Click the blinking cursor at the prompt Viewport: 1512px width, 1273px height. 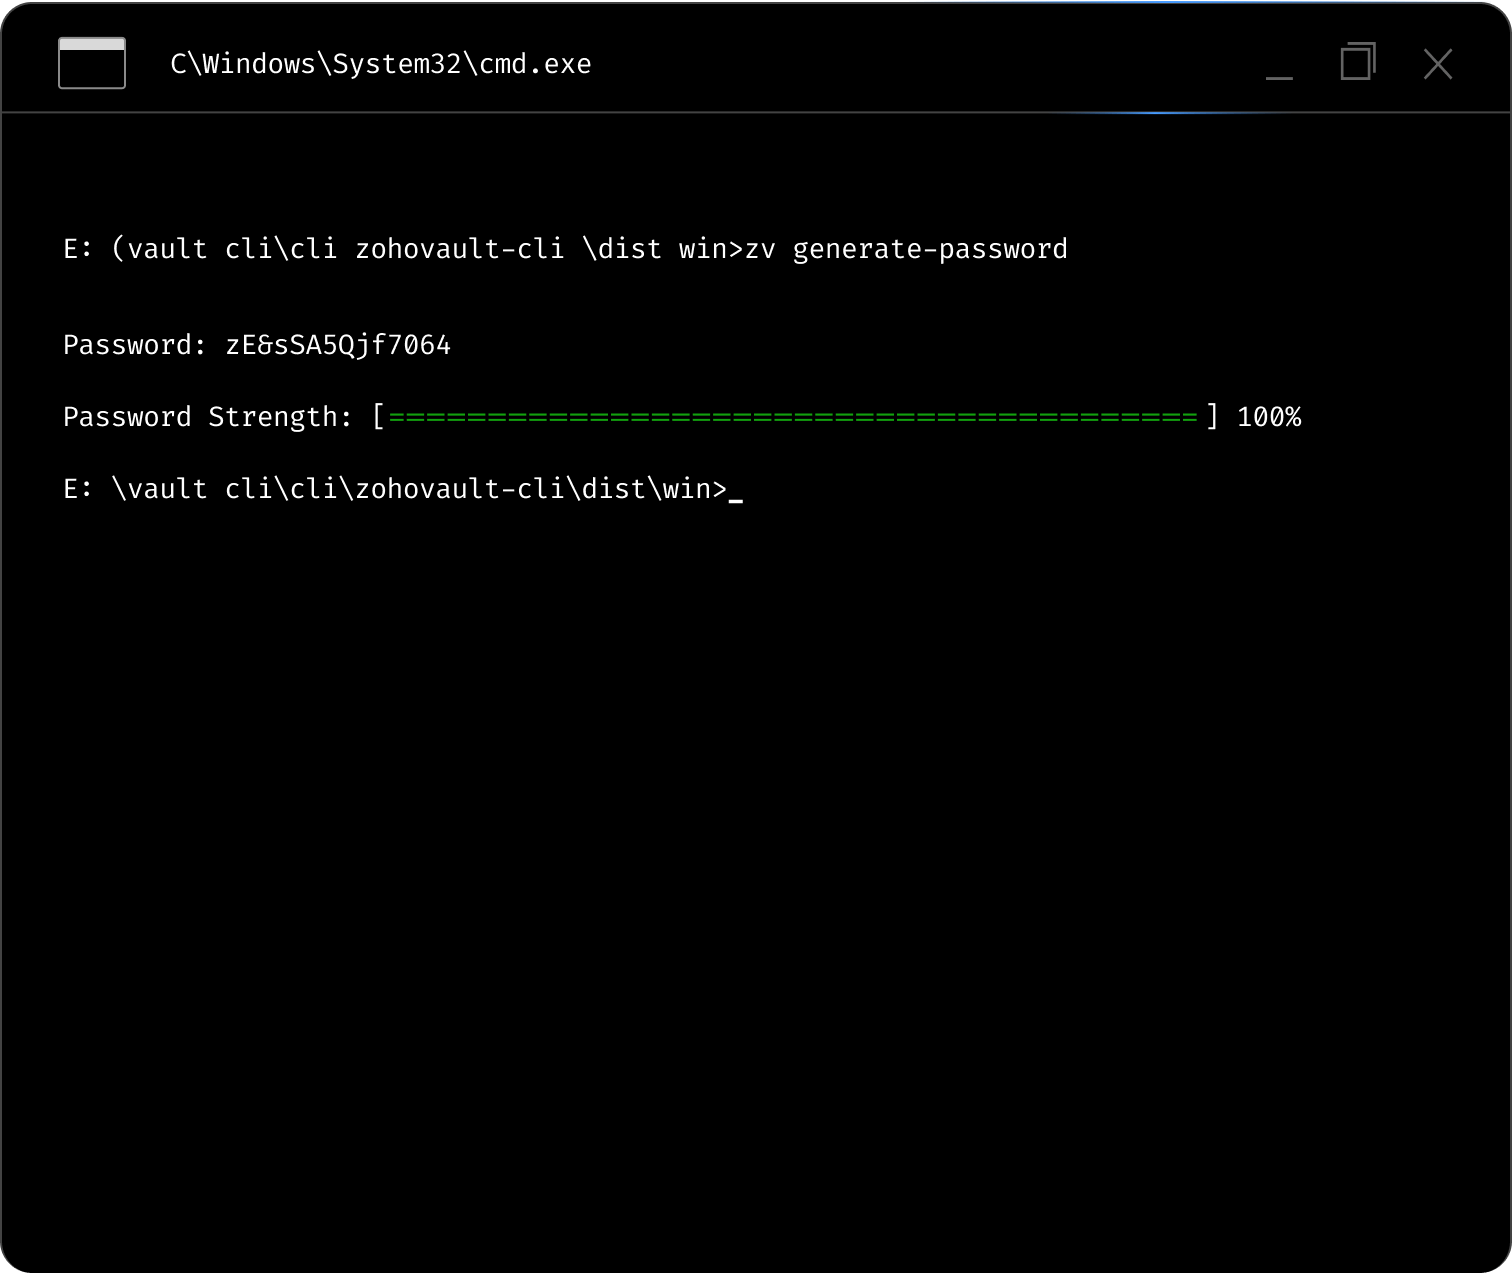click(736, 500)
